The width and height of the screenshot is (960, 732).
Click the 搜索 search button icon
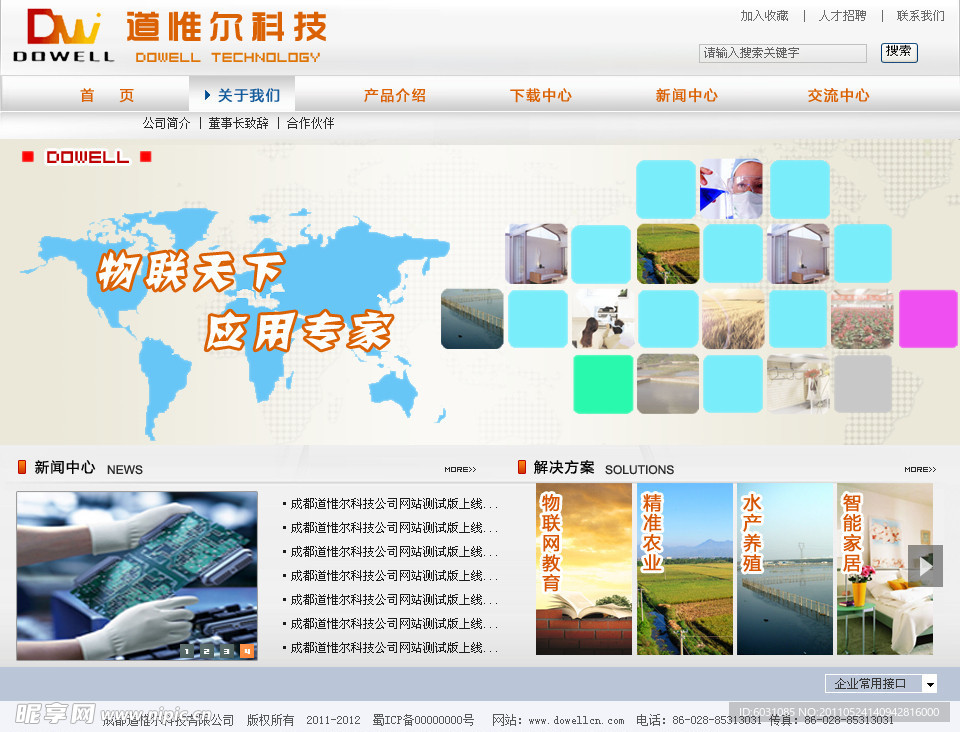point(899,53)
